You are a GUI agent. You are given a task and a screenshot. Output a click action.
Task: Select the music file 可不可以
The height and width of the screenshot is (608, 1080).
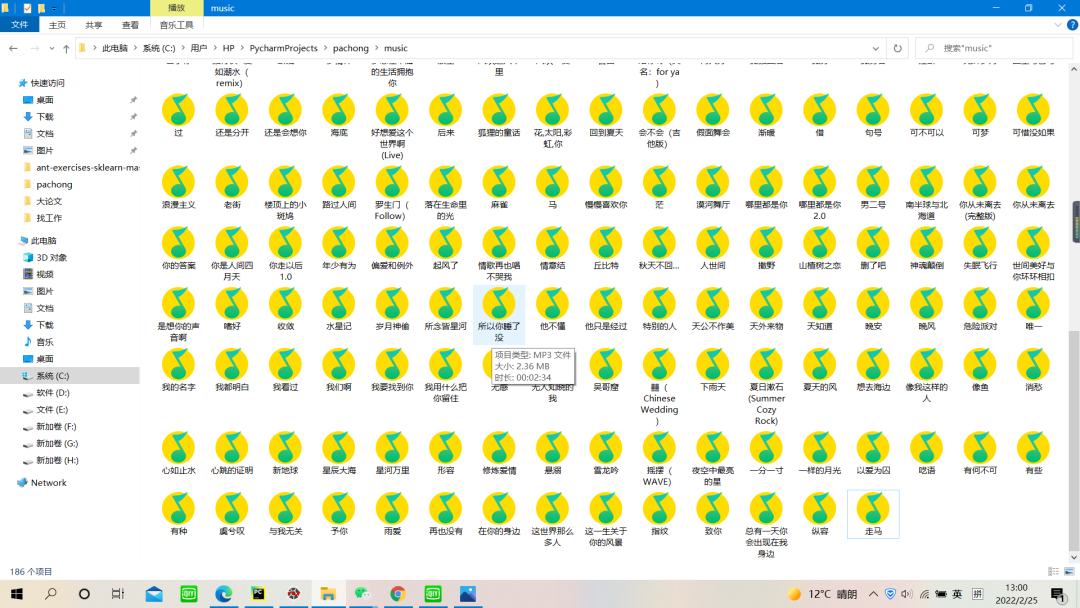(x=926, y=115)
